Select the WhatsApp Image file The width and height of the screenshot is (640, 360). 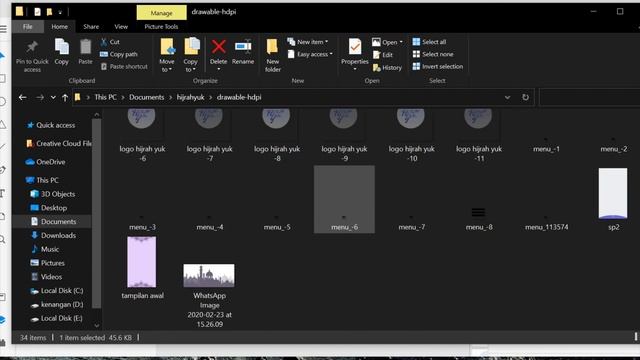pyautogui.click(x=209, y=295)
